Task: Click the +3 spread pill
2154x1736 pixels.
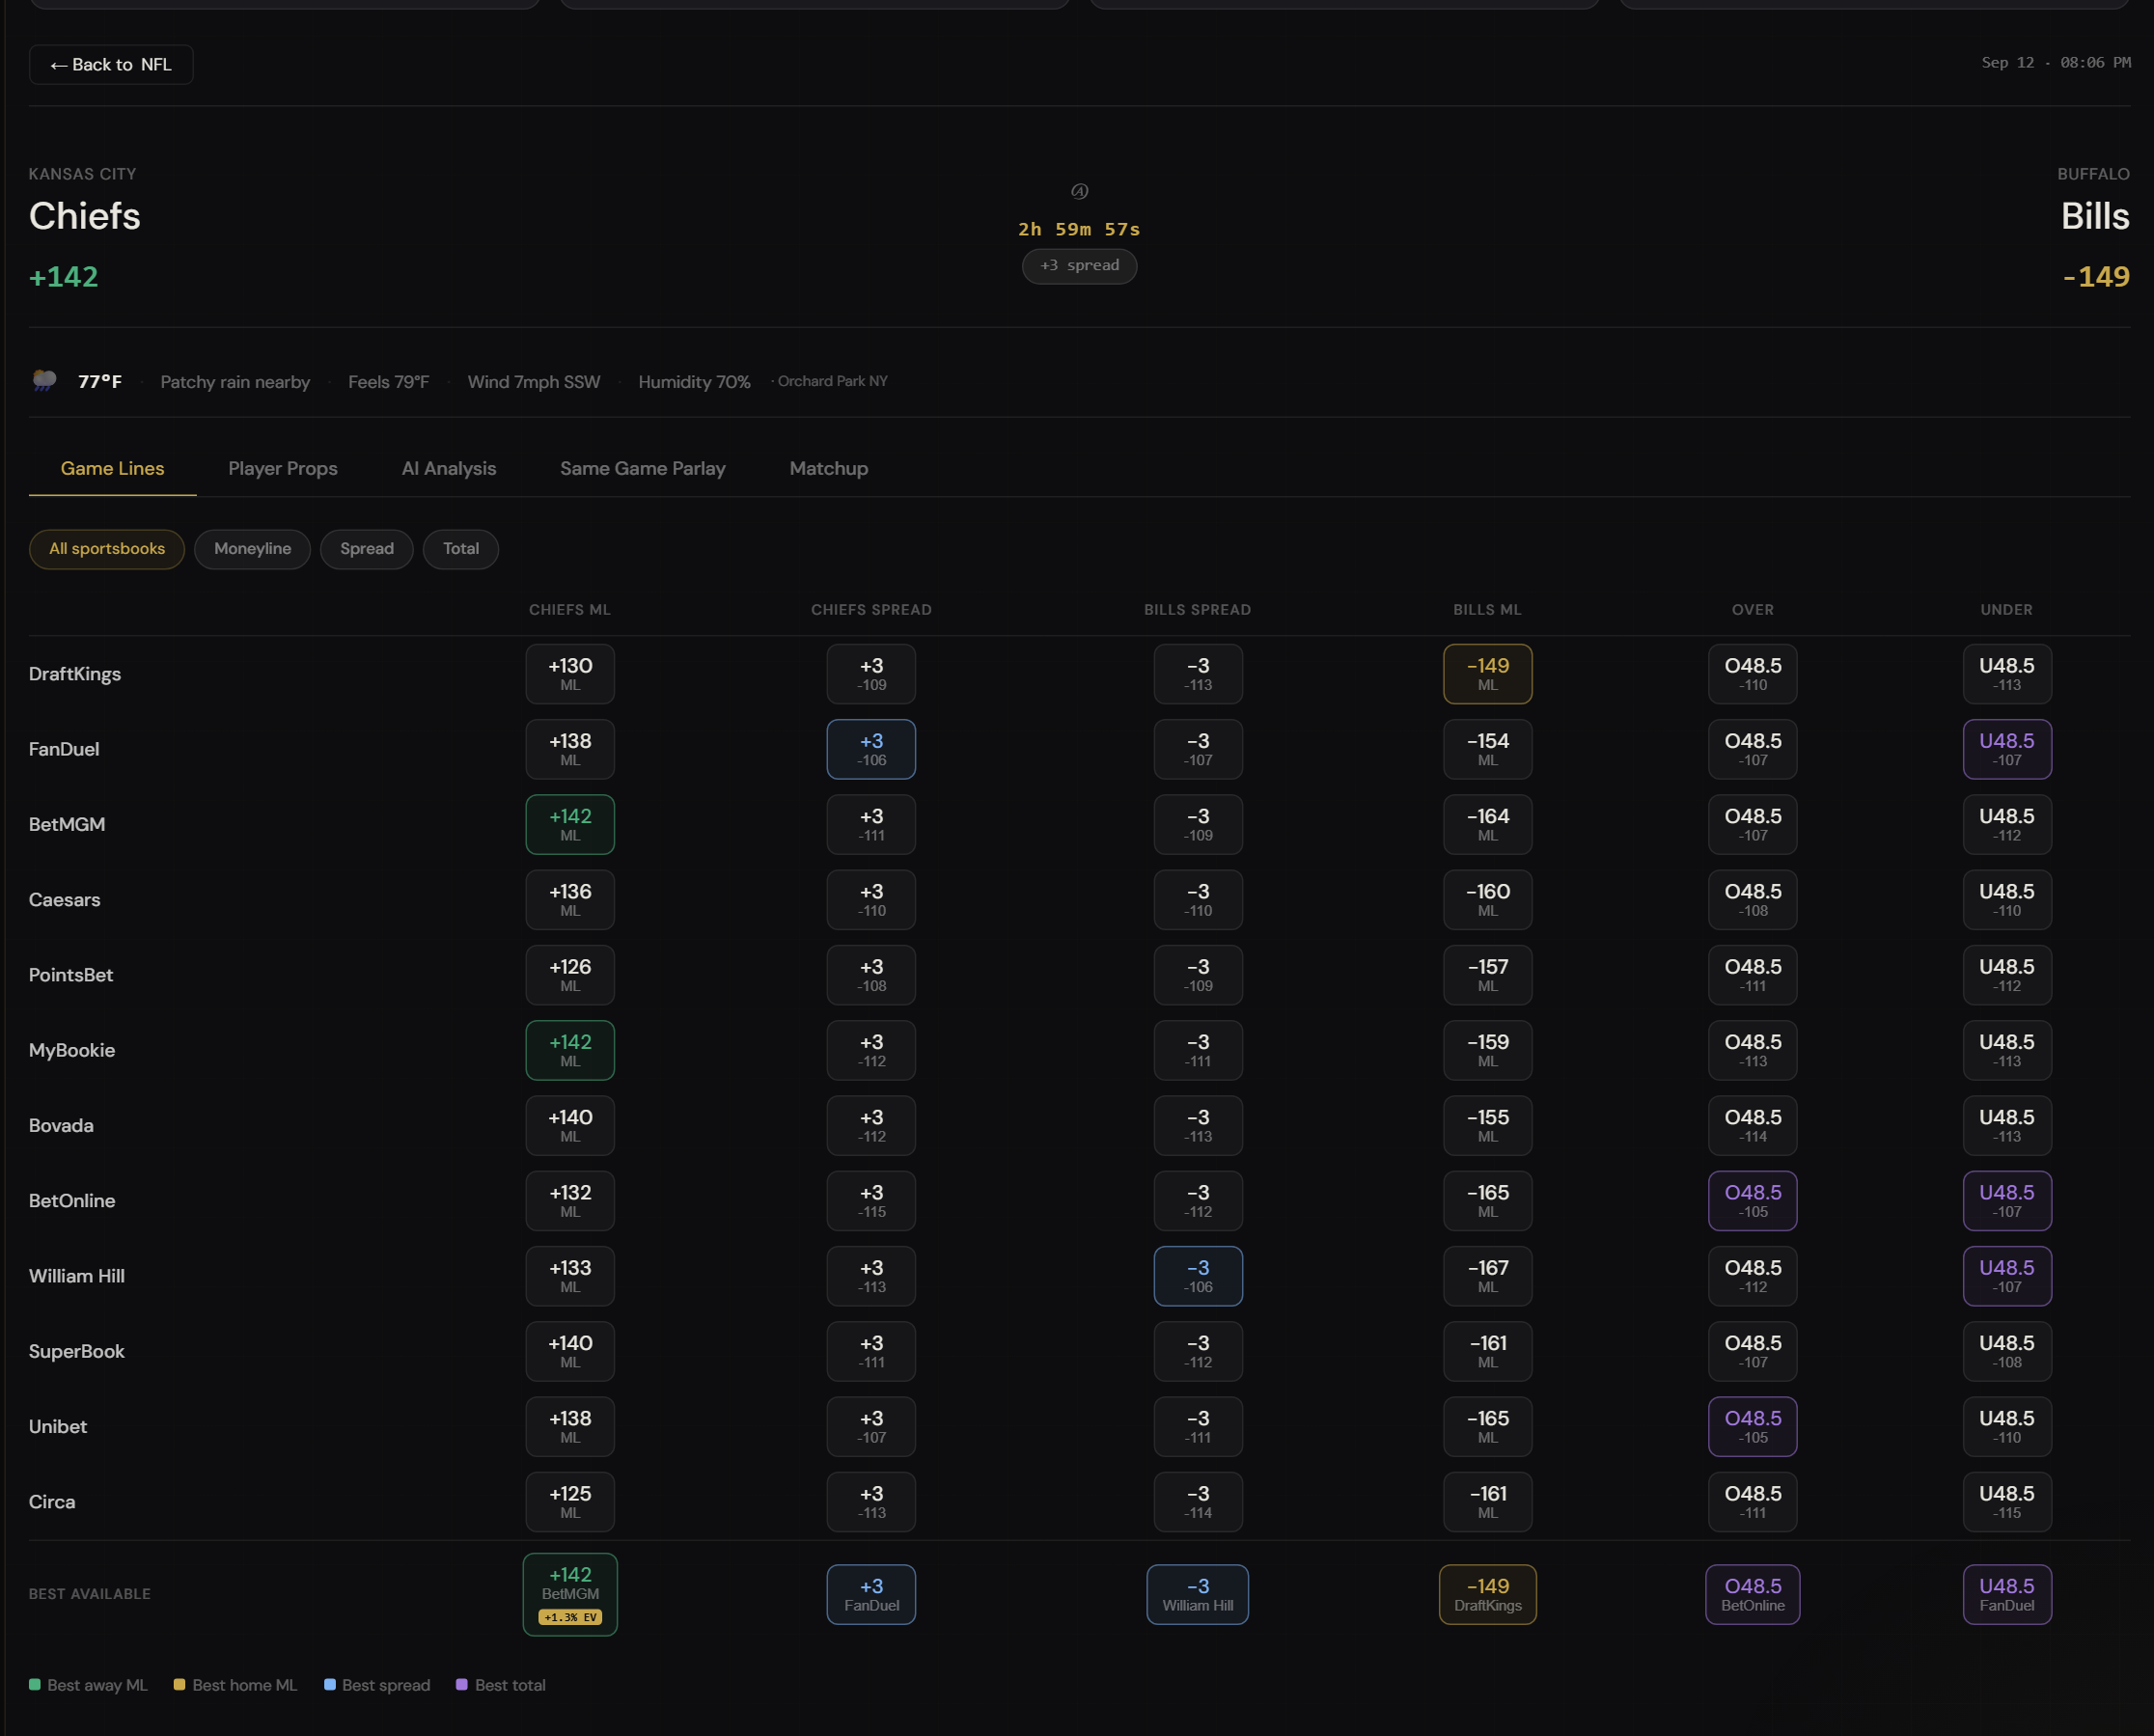Action: [1079, 266]
